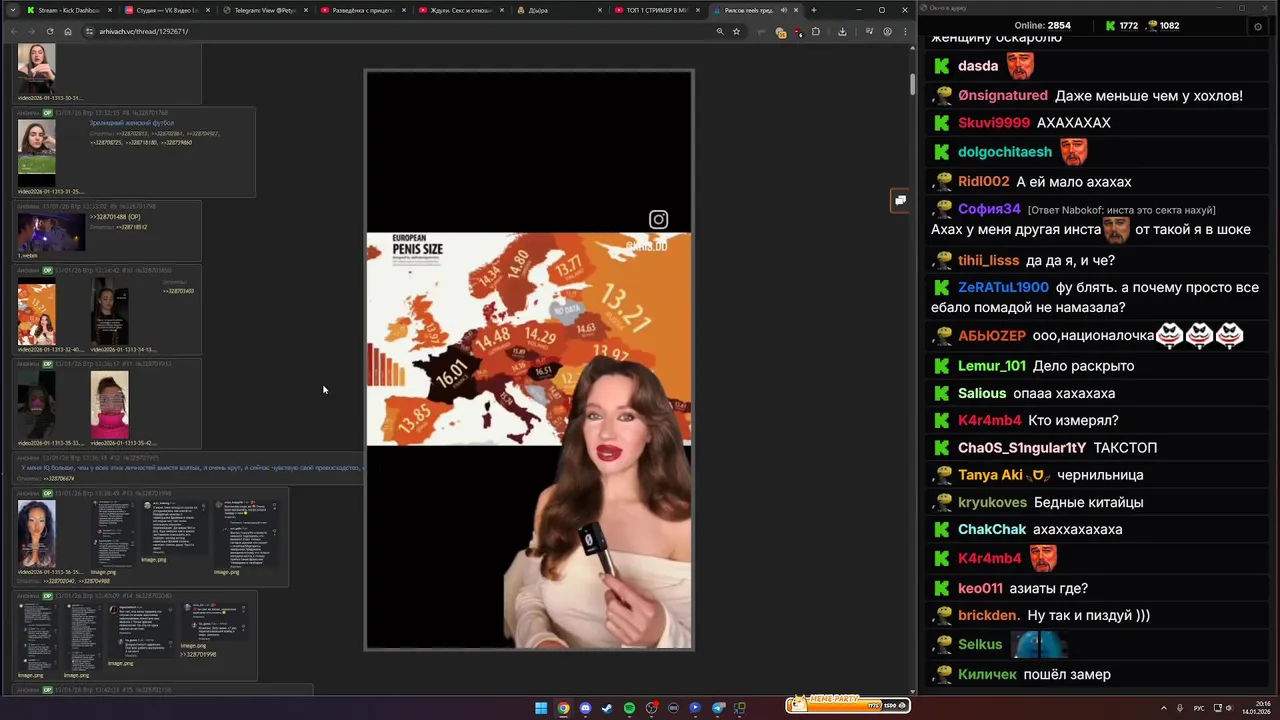Click chat username ZeRATuL1900
Screen dimensions: 1280x720
(x=1003, y=287)
